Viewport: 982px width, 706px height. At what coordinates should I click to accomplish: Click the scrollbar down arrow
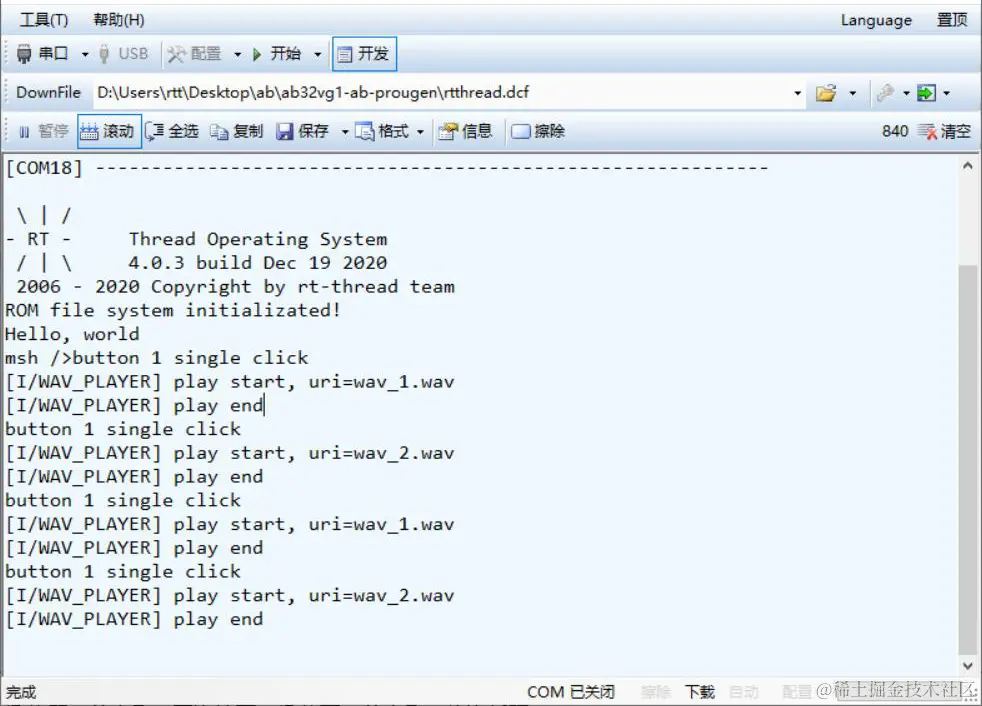click(968, 666)
